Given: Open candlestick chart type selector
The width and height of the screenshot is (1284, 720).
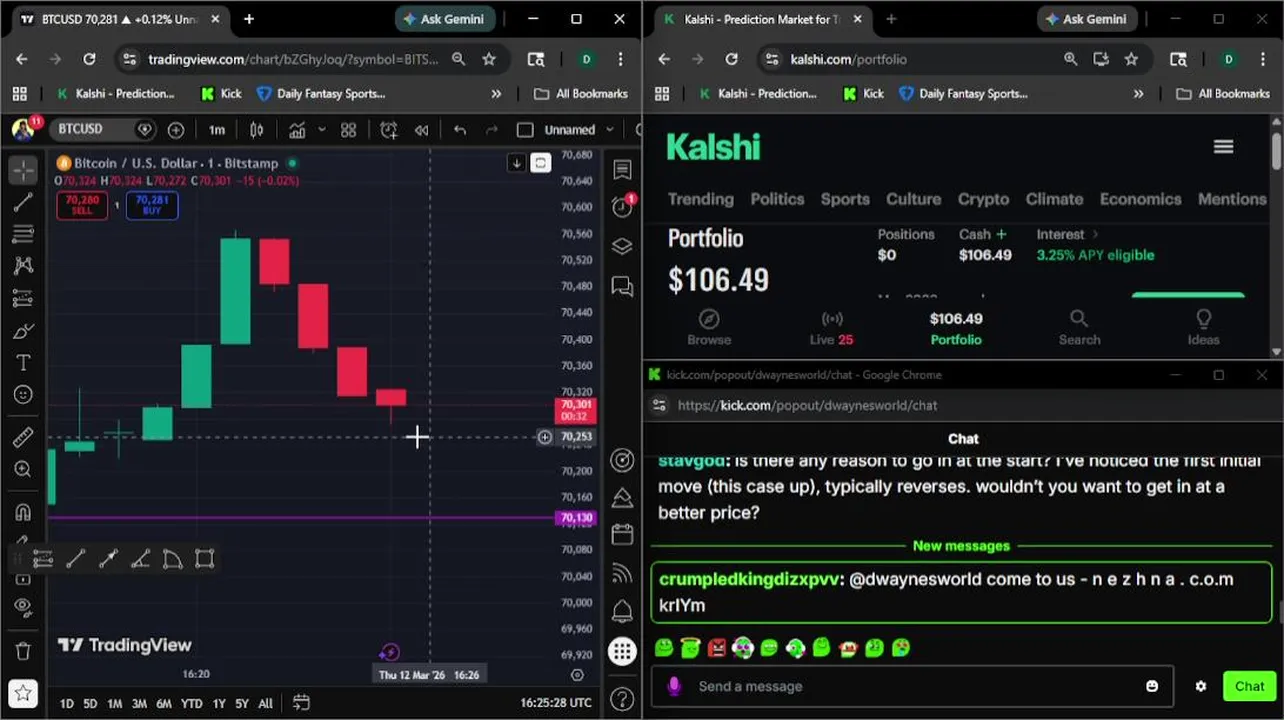Looking at the screenshot, I should click(257, 130).
